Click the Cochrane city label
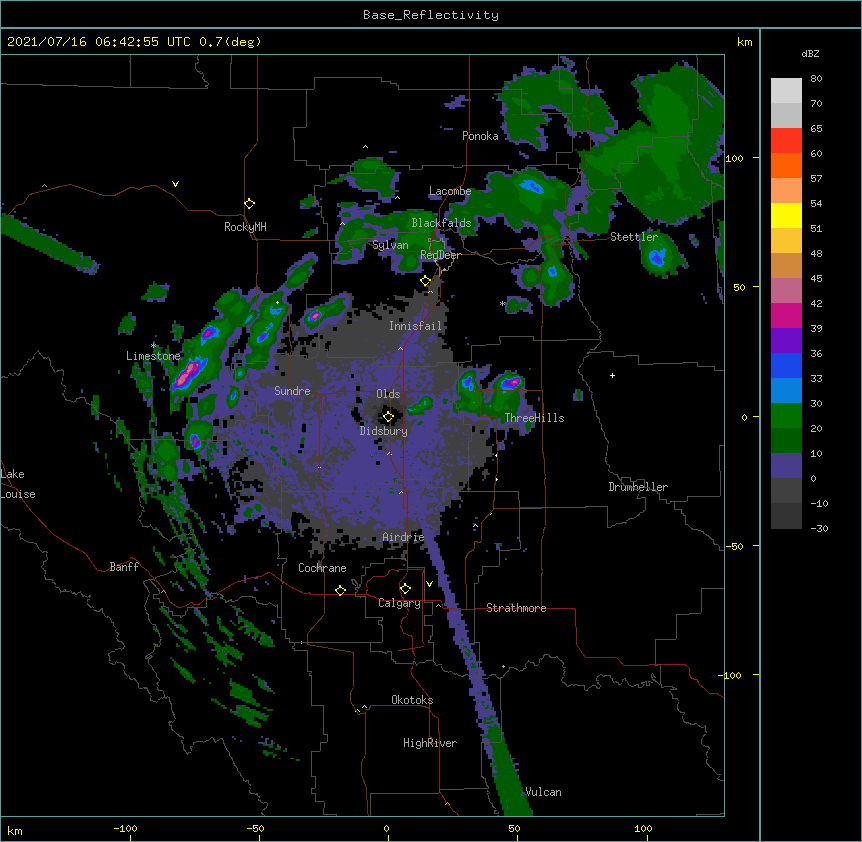 point(322,568)
